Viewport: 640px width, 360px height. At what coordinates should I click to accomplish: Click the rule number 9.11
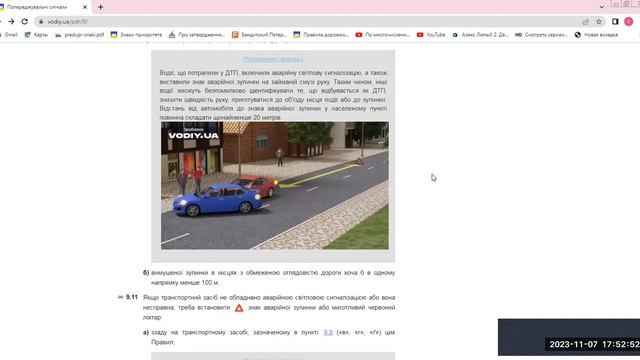click(x=131, y=297)
